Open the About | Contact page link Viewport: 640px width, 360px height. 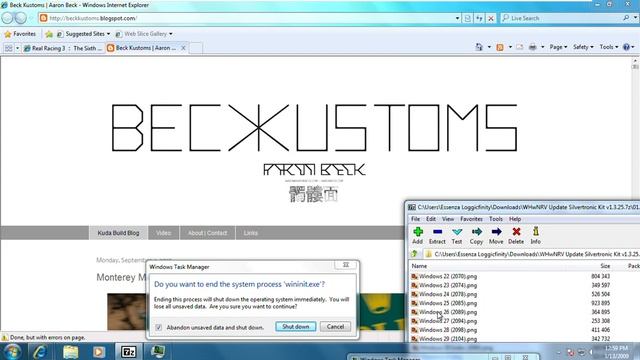(x=207, y=233)
